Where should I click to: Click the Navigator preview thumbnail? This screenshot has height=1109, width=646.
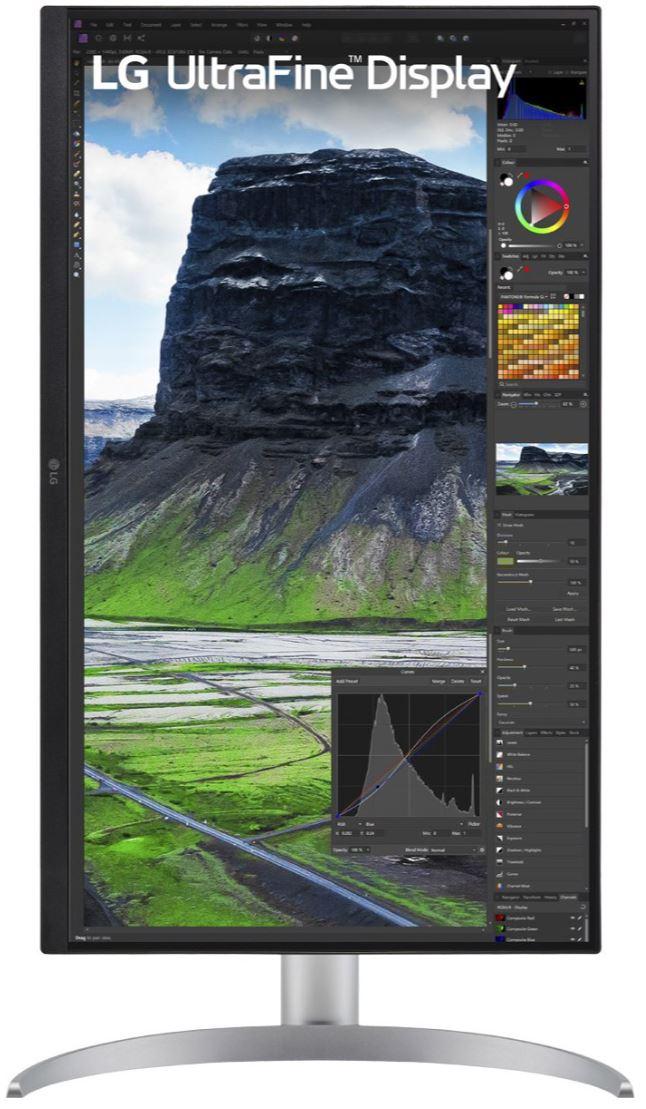(542, 468)
